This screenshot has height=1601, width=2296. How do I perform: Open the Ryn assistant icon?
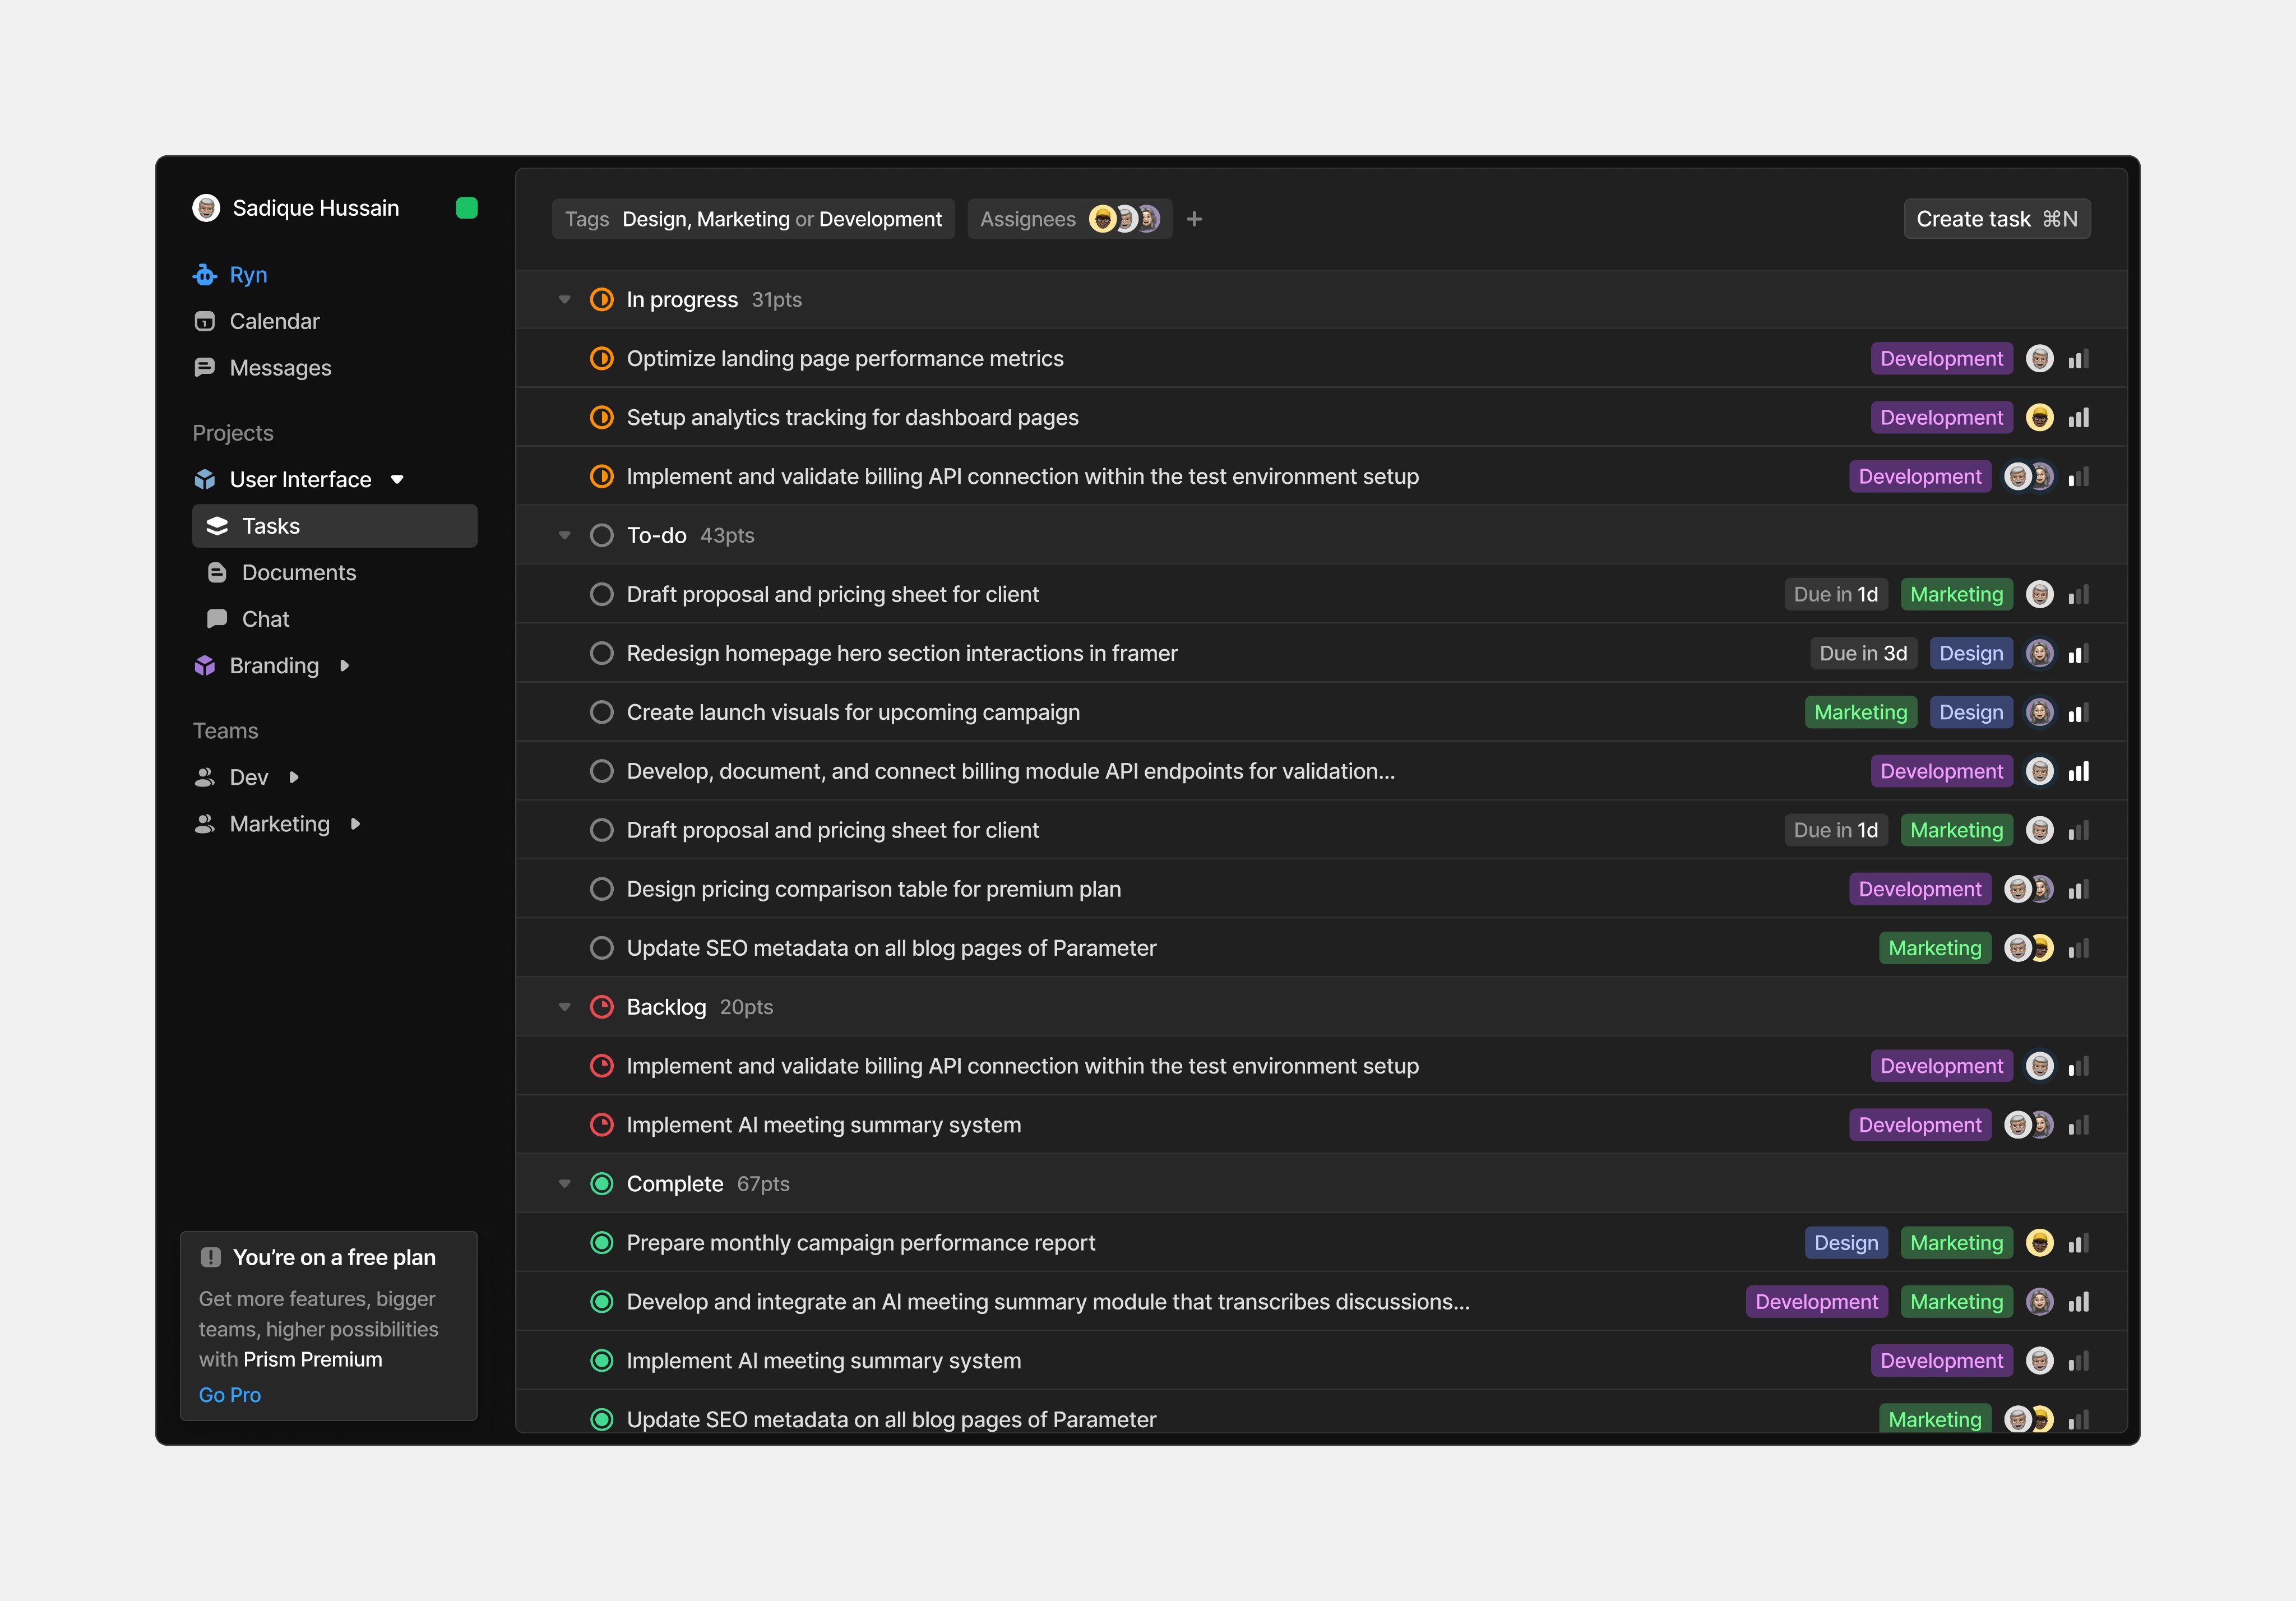coord(205,275)
